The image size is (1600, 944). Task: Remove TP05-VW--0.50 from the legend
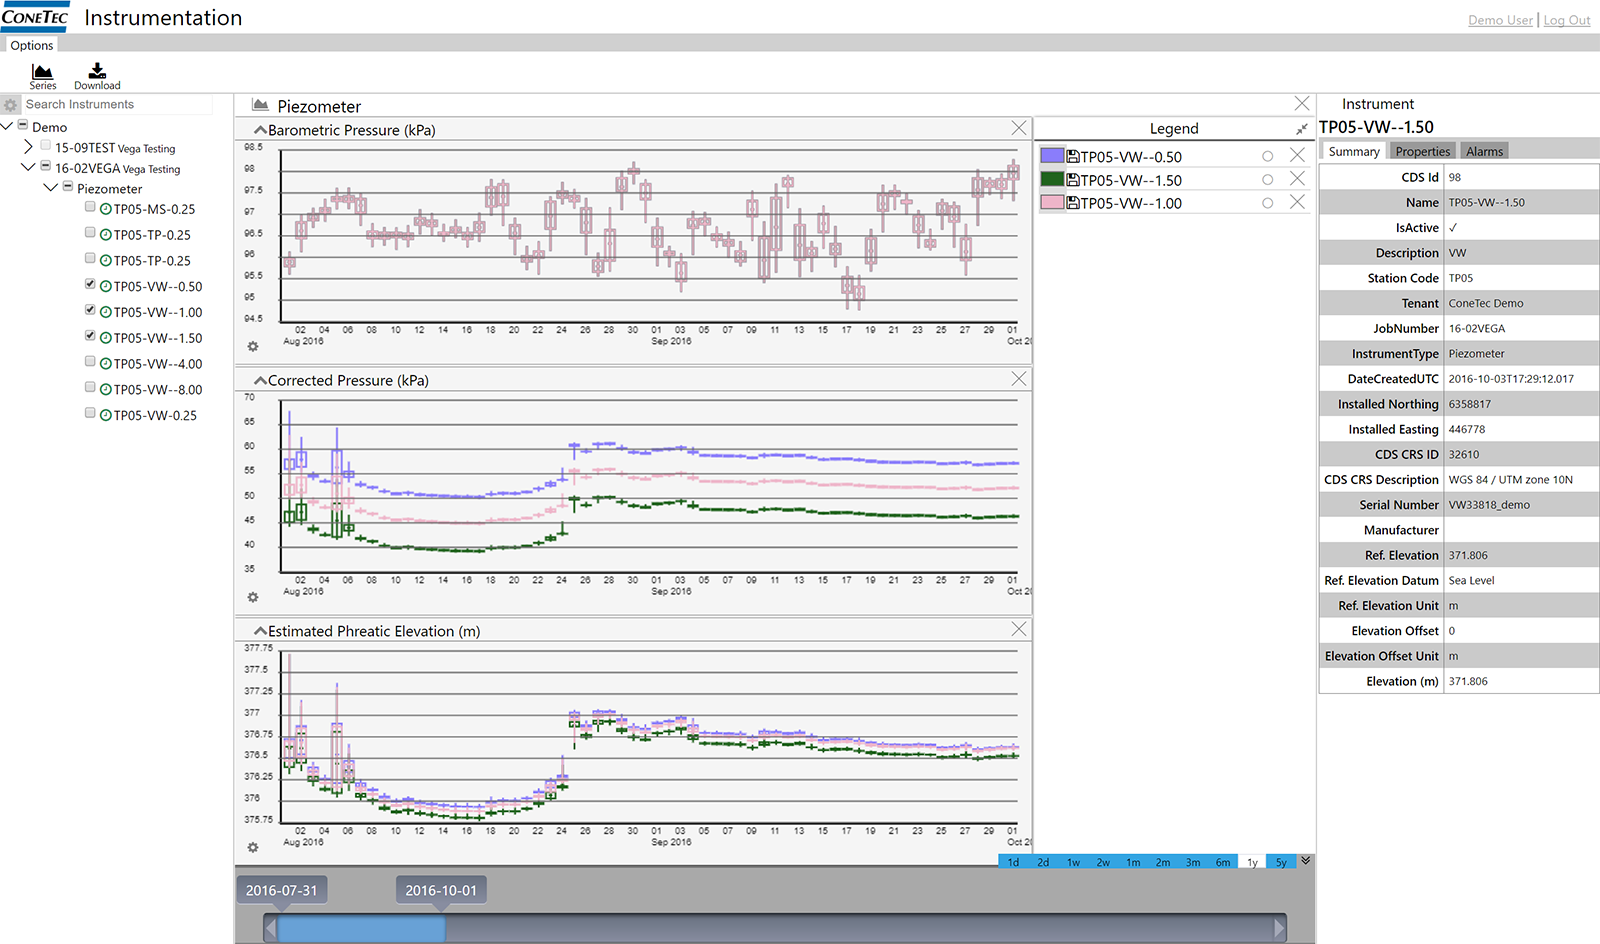[x=1297, y=155]
